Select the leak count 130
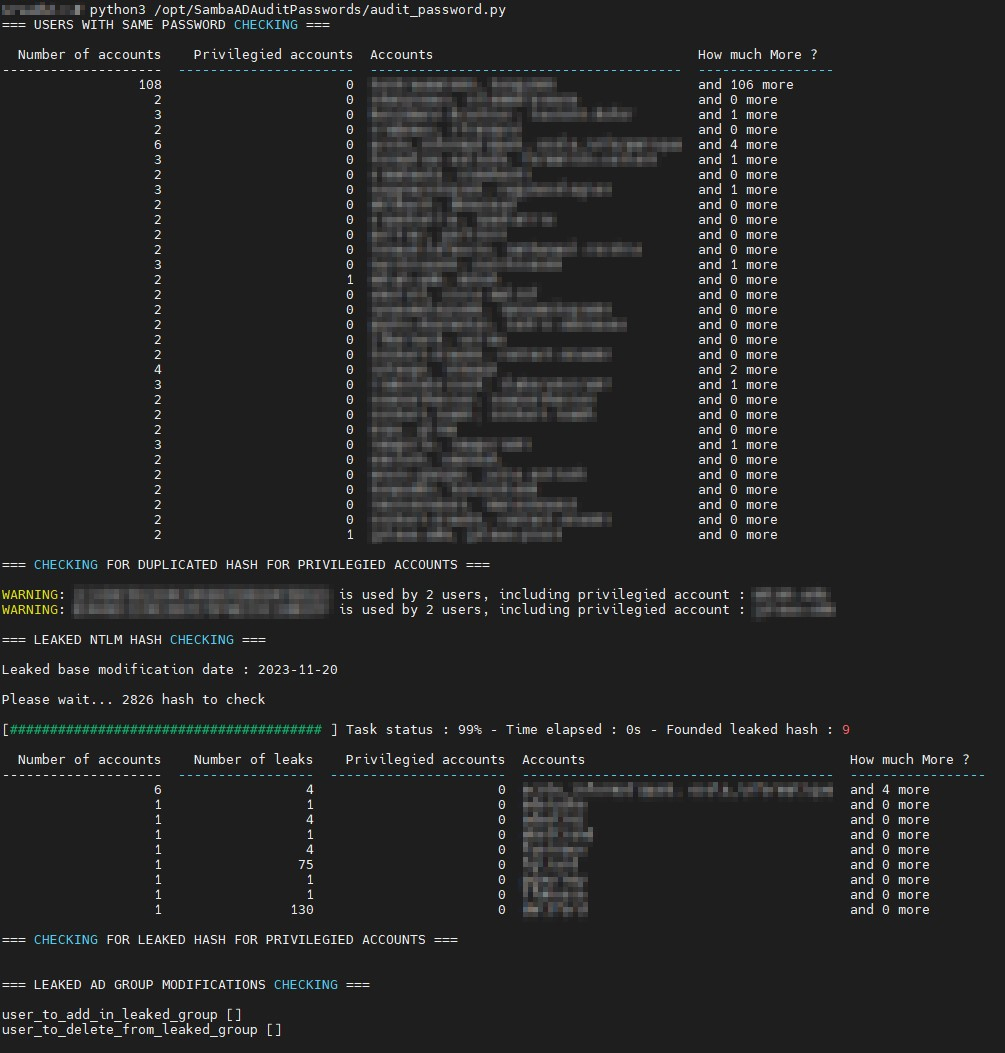Screen dimensions: 1005x1053 coord(301,910)
